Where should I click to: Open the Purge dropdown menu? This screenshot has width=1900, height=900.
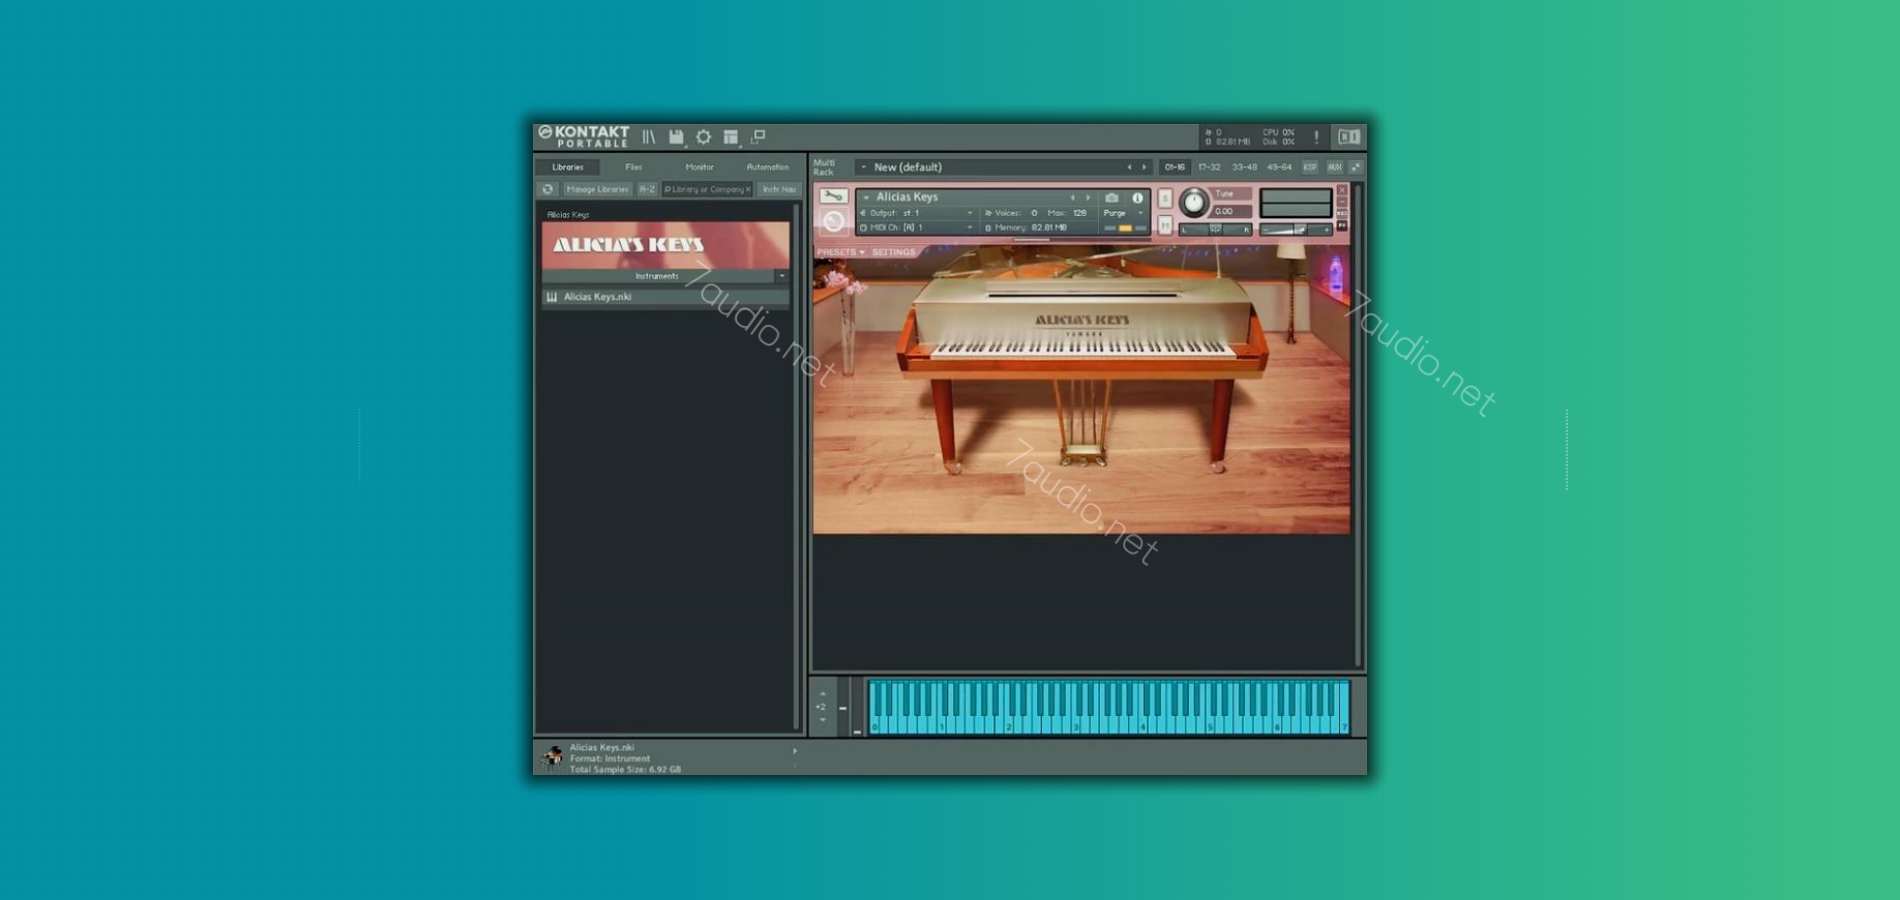tap(1121, 213)
